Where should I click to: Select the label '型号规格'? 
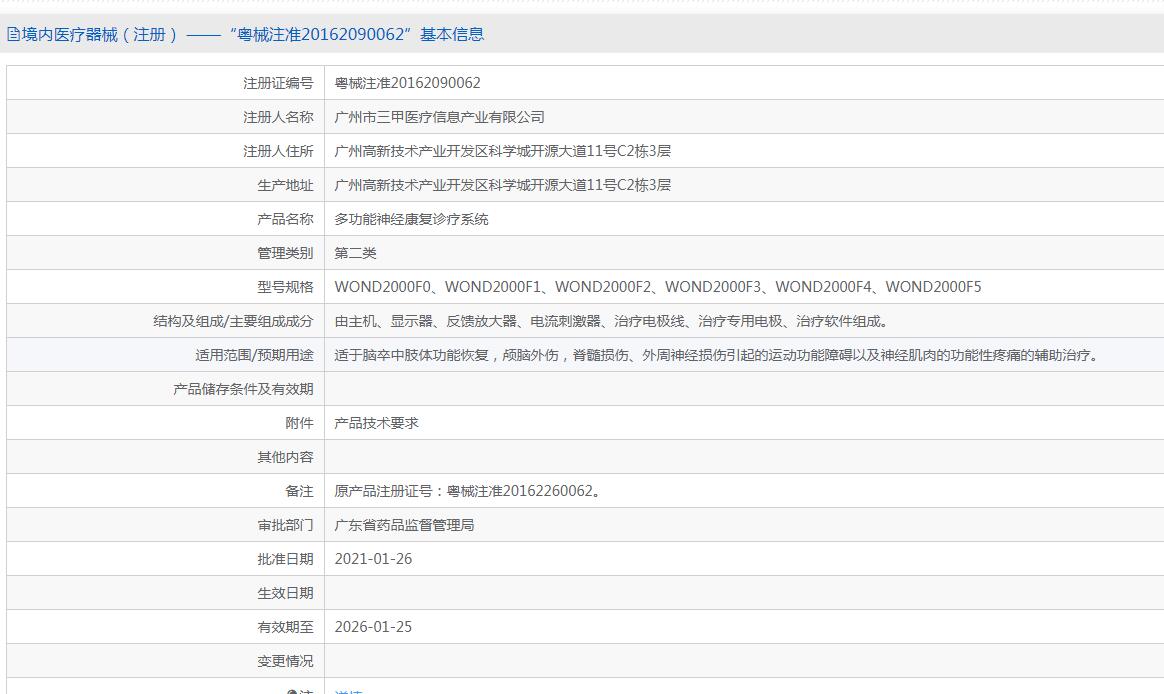click(286, 287)
